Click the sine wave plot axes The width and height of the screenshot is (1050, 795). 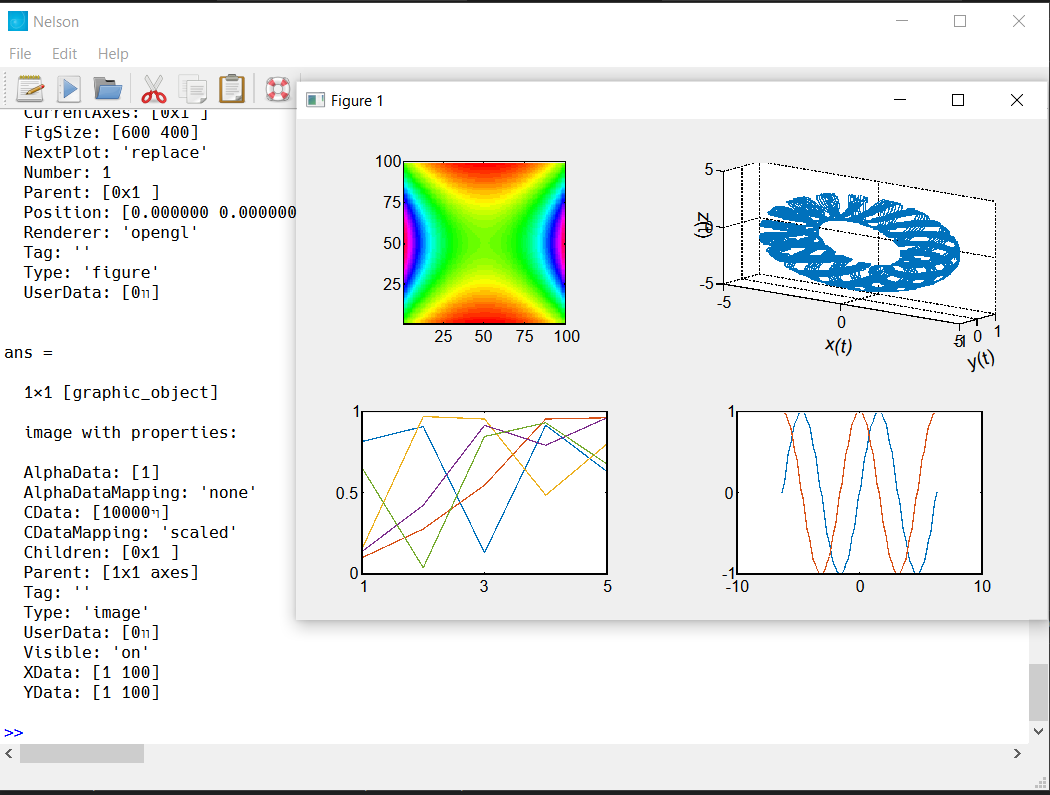860,492
